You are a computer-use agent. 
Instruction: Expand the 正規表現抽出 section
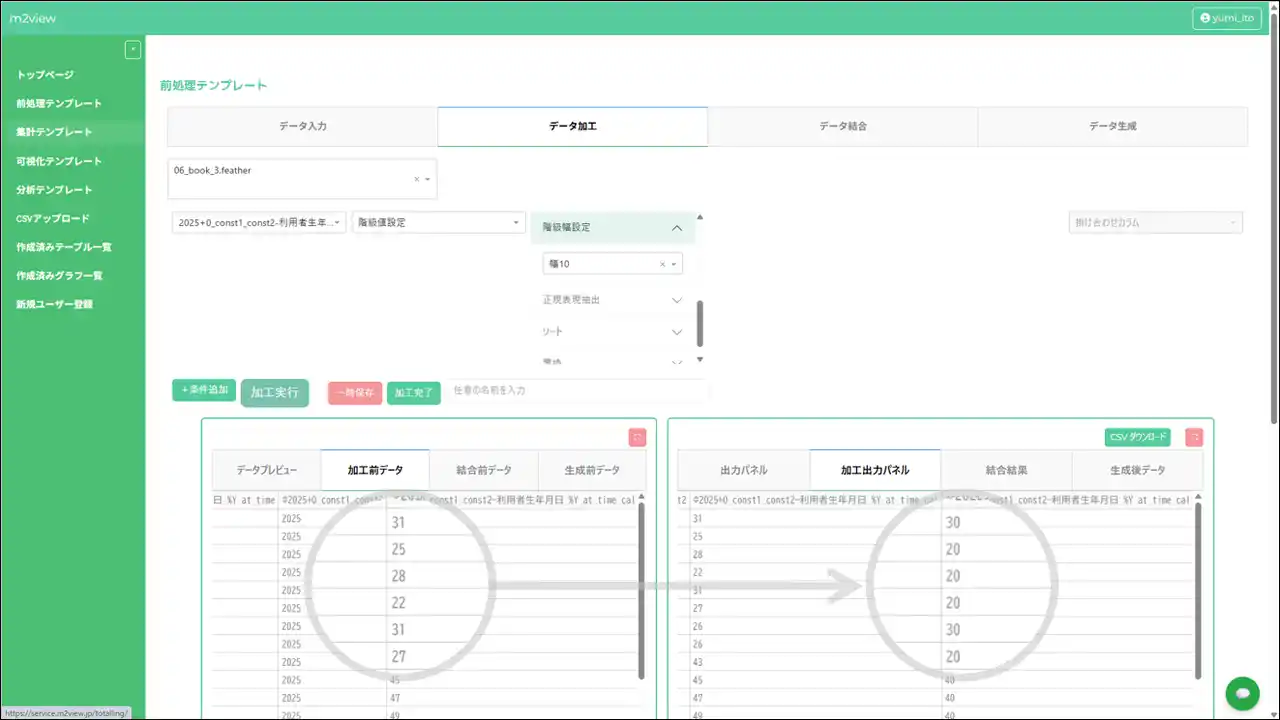click(x=676, y=300)
